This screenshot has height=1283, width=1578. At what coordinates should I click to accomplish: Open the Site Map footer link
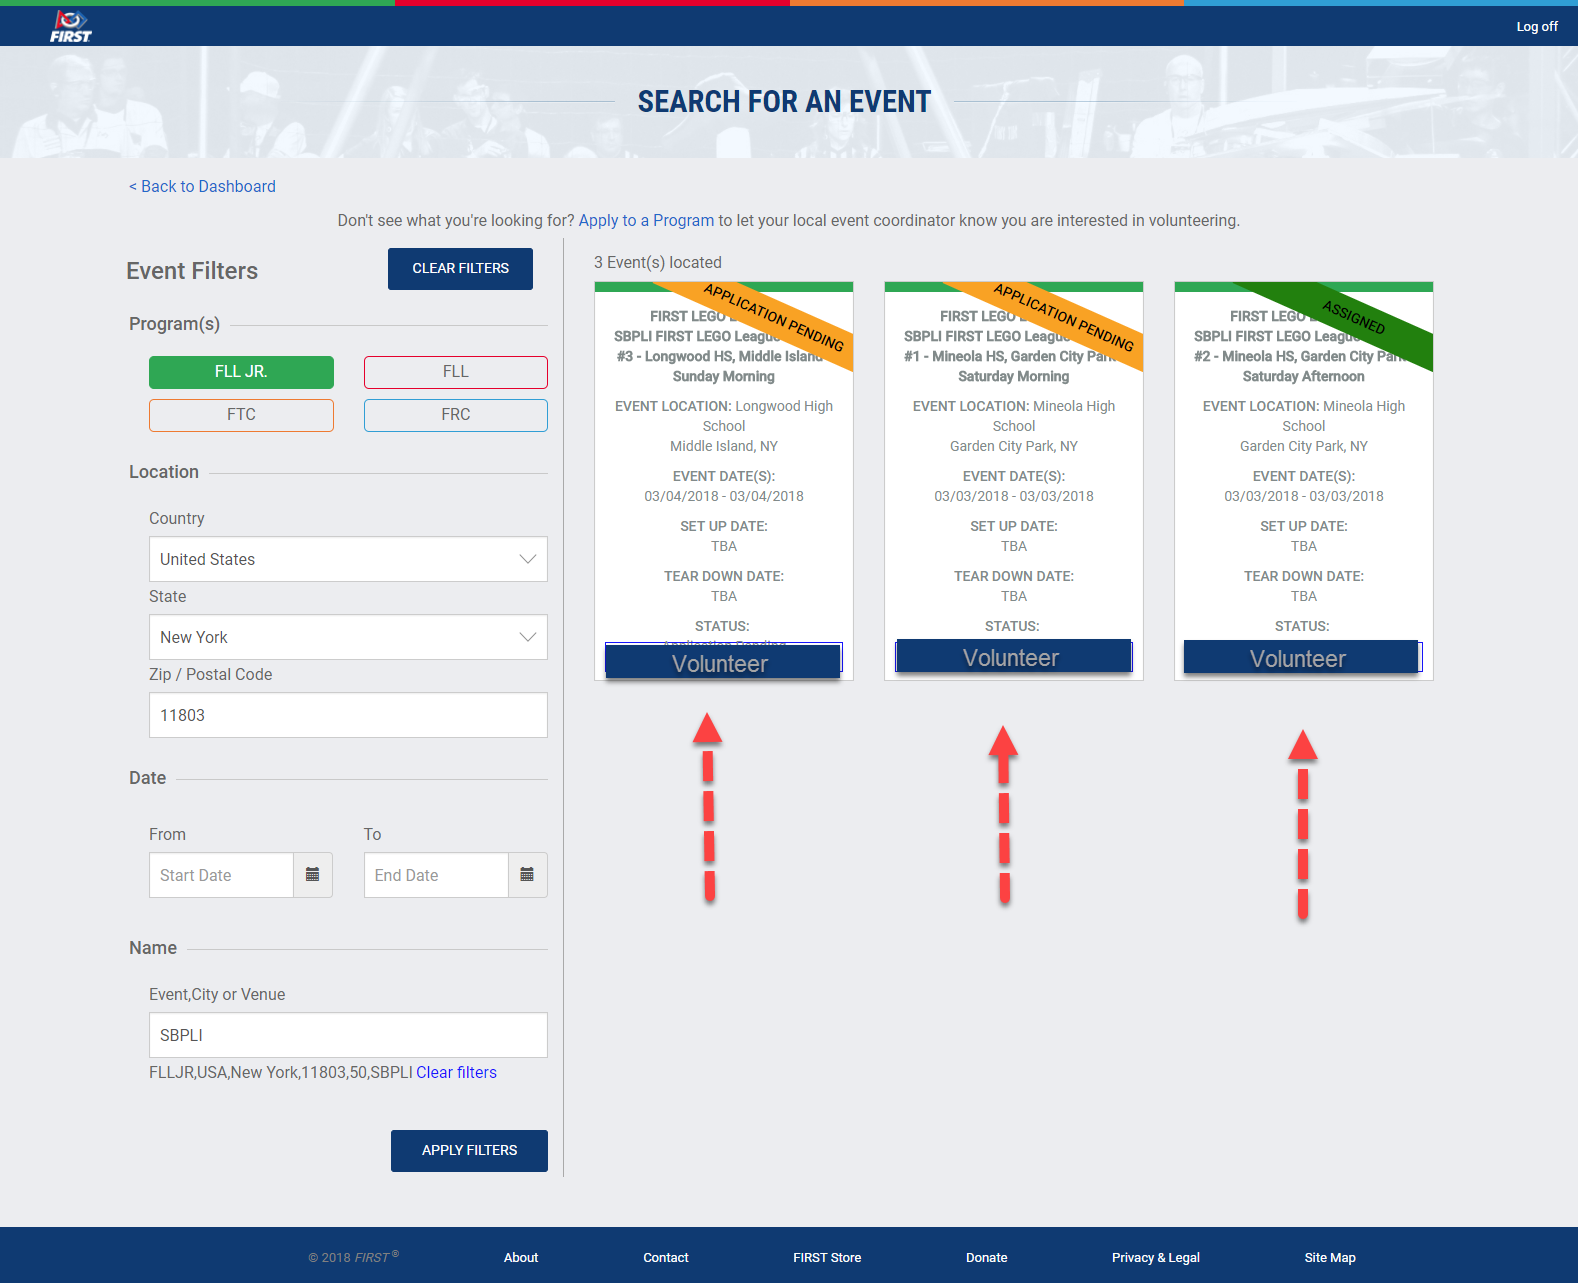pos(1330,1258)
